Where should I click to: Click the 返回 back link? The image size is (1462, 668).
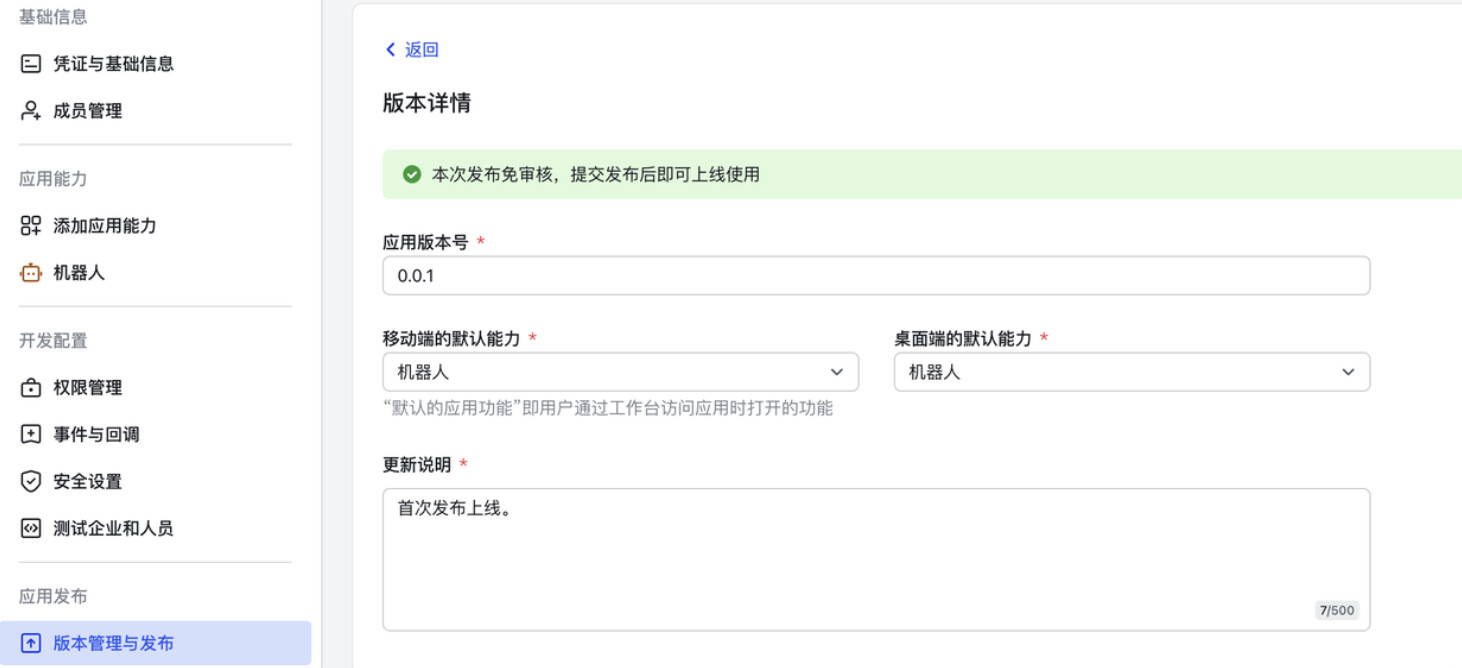click(x=421, y=50)
